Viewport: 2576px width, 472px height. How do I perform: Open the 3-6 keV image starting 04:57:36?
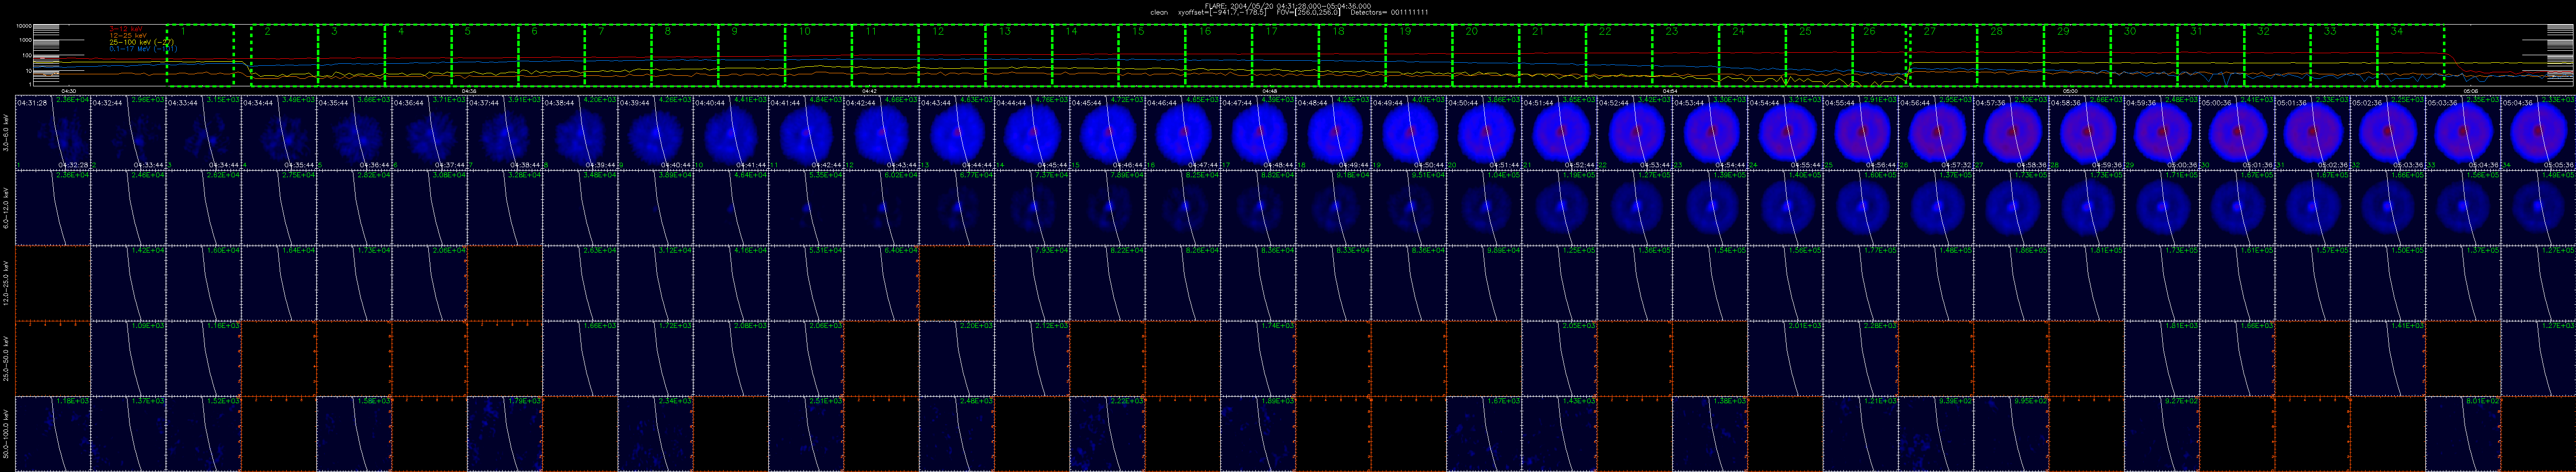click(2011, 133)
